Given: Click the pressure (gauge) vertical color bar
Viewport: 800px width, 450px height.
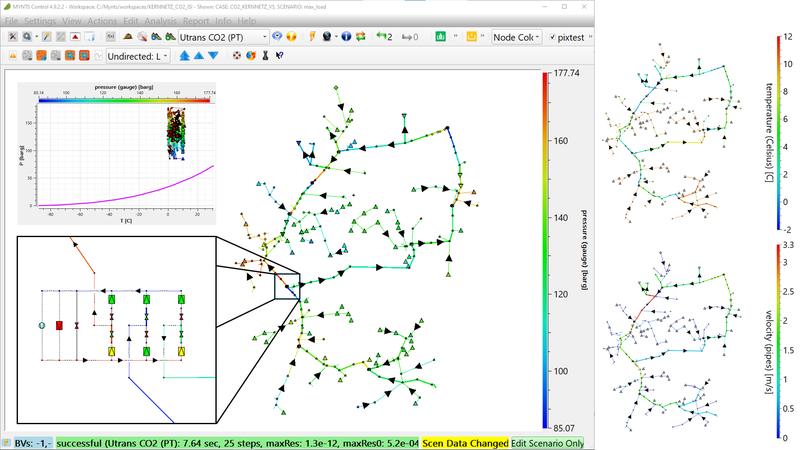Looking at the screenshot, I should pos(545,251).
